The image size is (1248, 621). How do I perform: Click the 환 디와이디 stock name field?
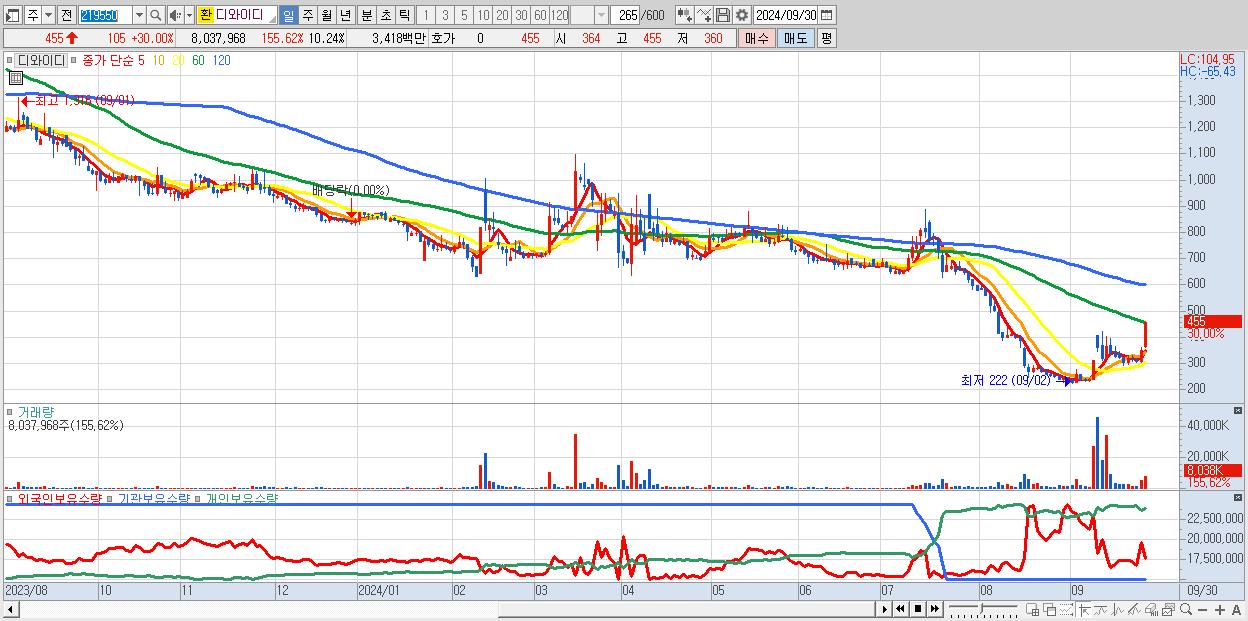coord(236,15)
